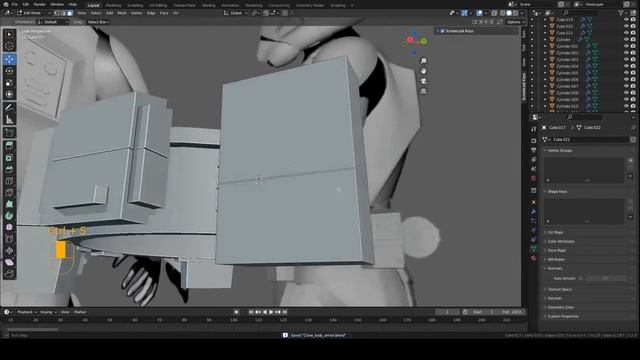Image resolution: width=640 pixels, height=360 pixels.
Task: Hide Cylinder.005 using its eye icon
Action: pyautogui.click(x=626, y=73)
